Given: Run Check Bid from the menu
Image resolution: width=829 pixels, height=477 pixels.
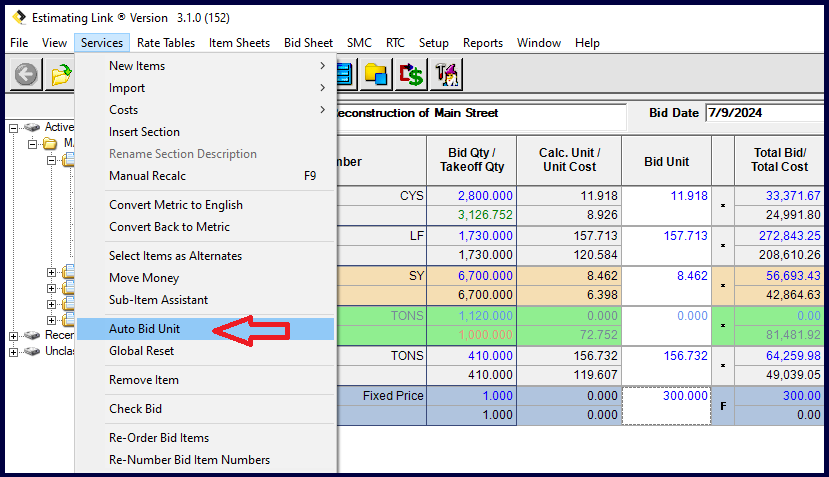Looking at the screenshot, I should (x=206, y=409).
